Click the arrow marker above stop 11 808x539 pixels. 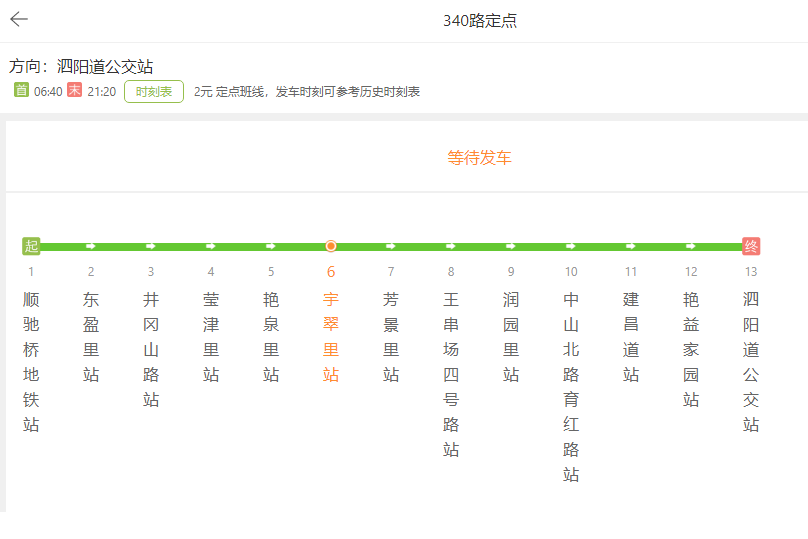point(631,246)
